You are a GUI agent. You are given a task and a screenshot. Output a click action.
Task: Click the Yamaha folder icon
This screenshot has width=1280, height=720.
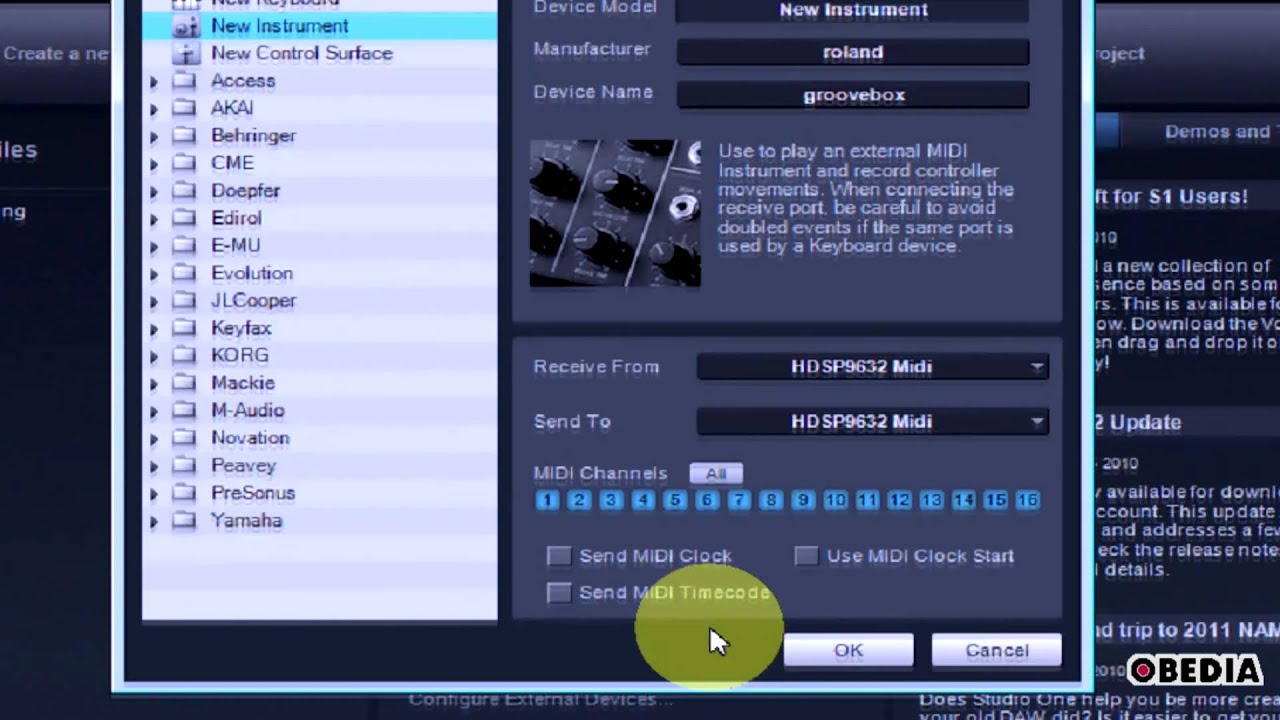[184, 520]
